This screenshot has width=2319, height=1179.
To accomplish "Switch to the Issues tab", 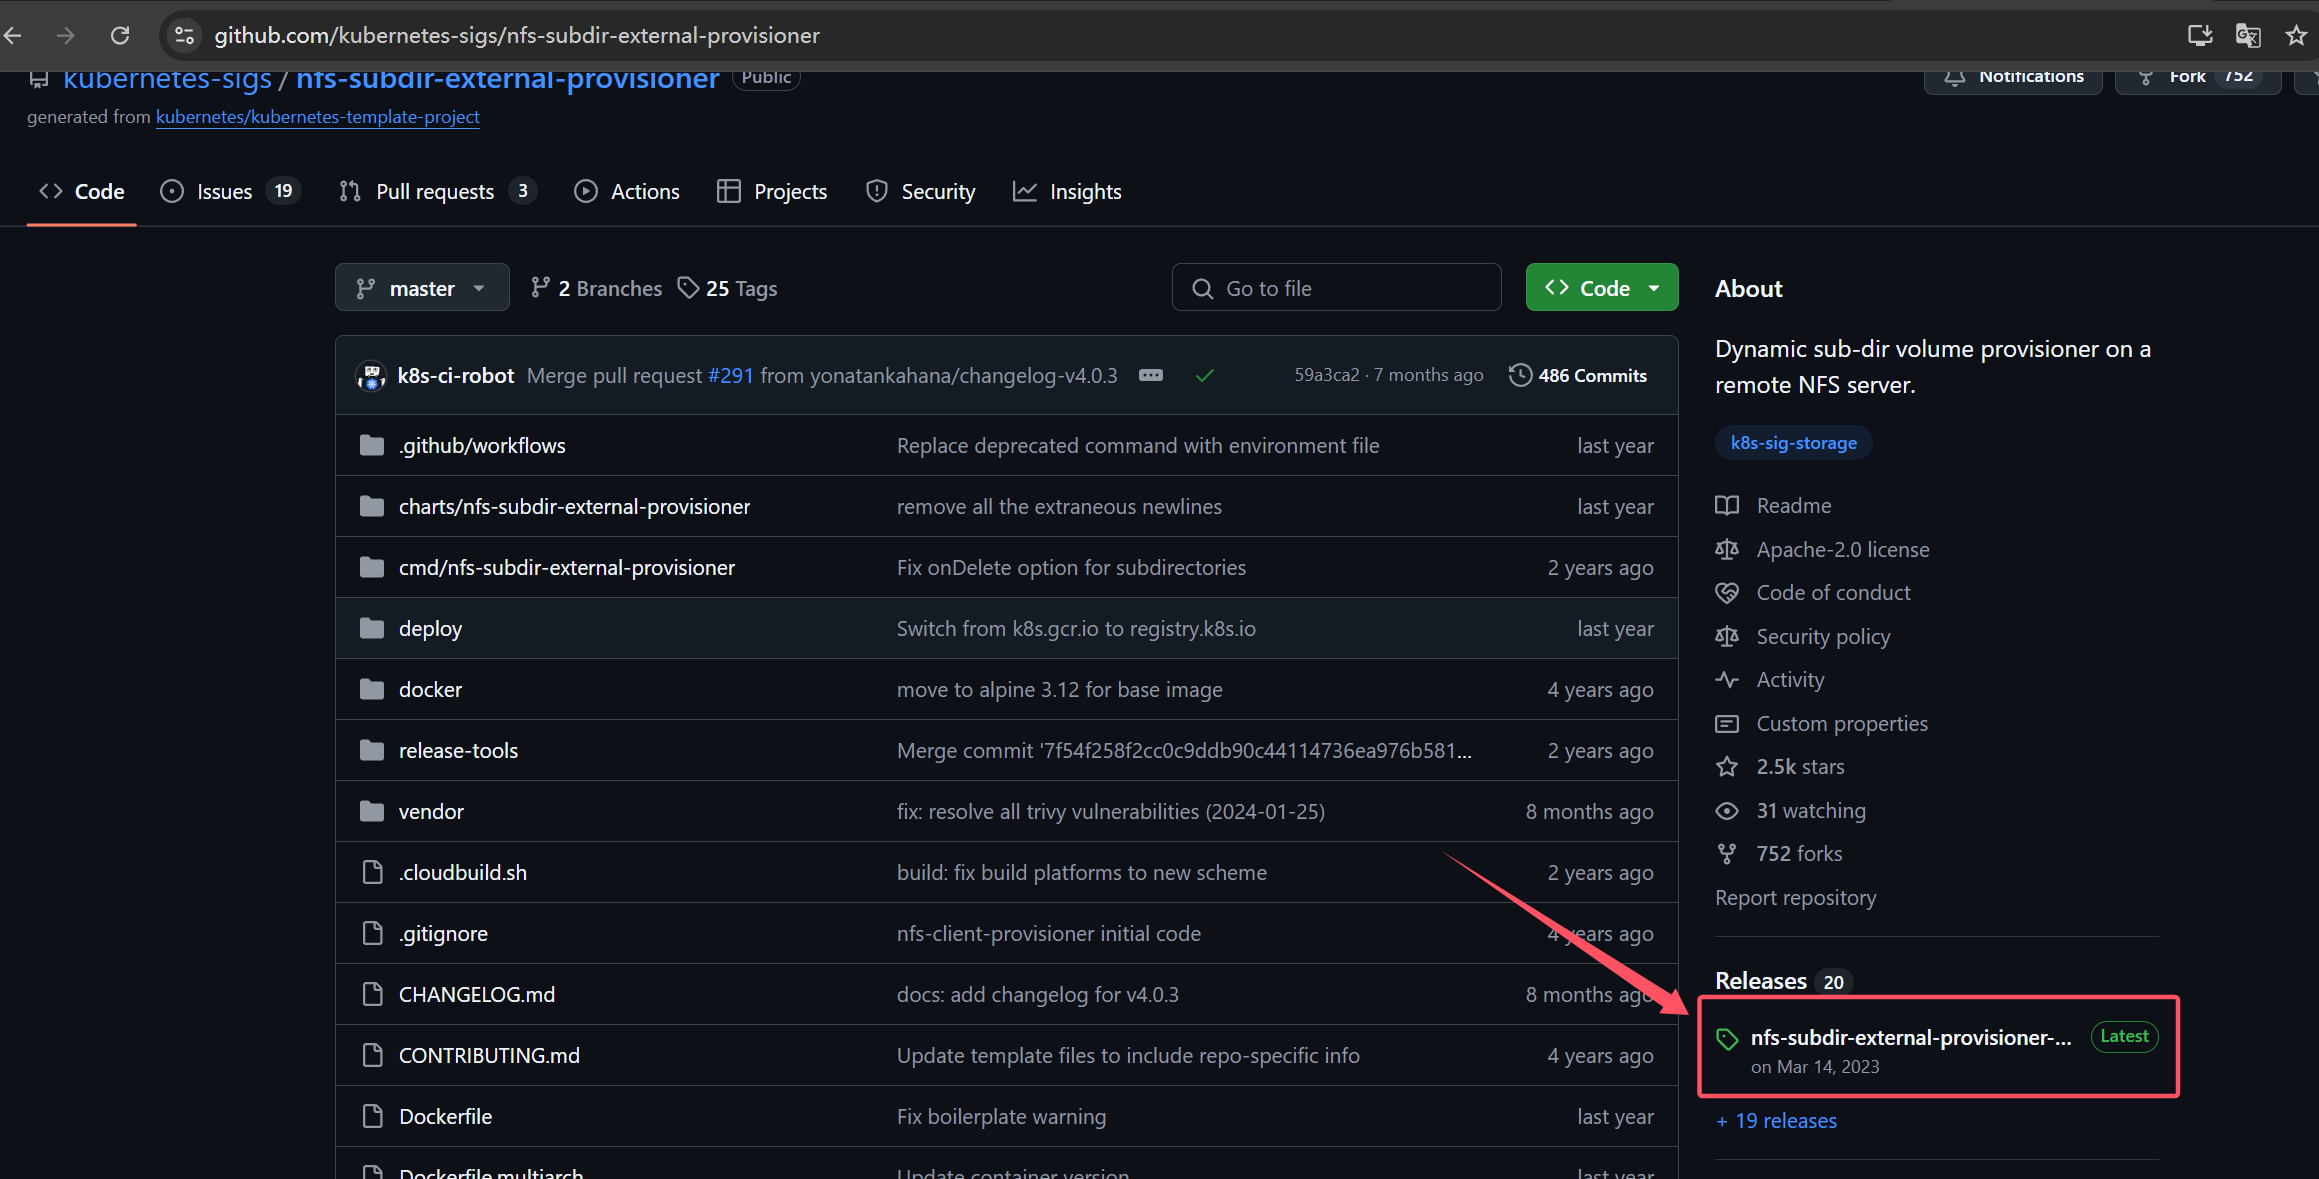I will tap(226, 191).
